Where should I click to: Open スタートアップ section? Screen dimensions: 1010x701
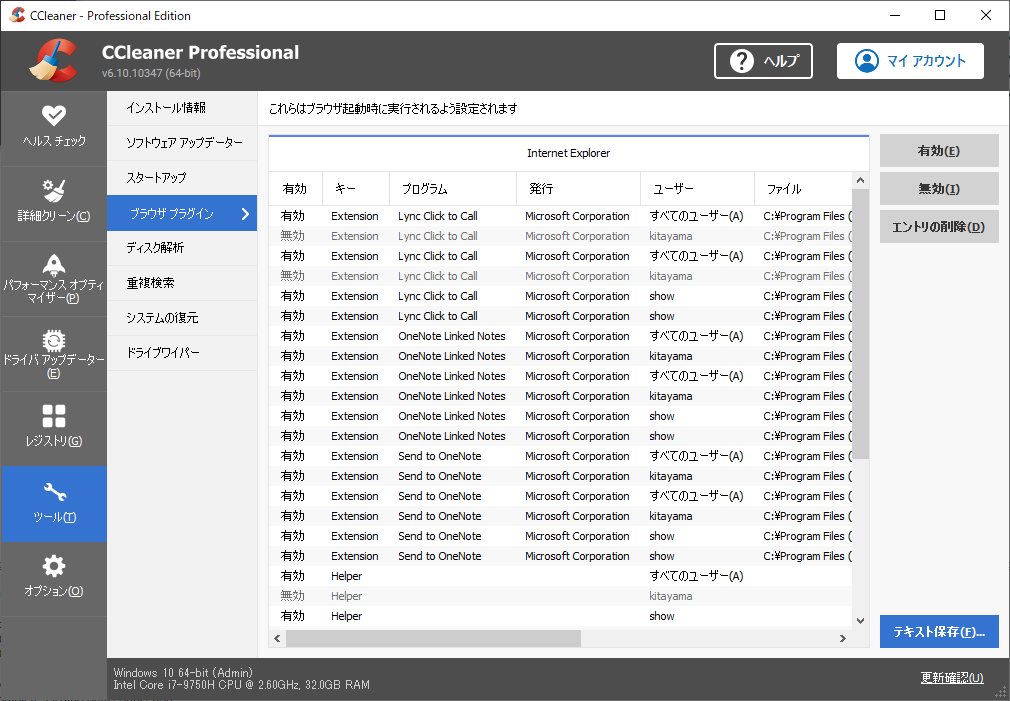(x=182, y=178)
